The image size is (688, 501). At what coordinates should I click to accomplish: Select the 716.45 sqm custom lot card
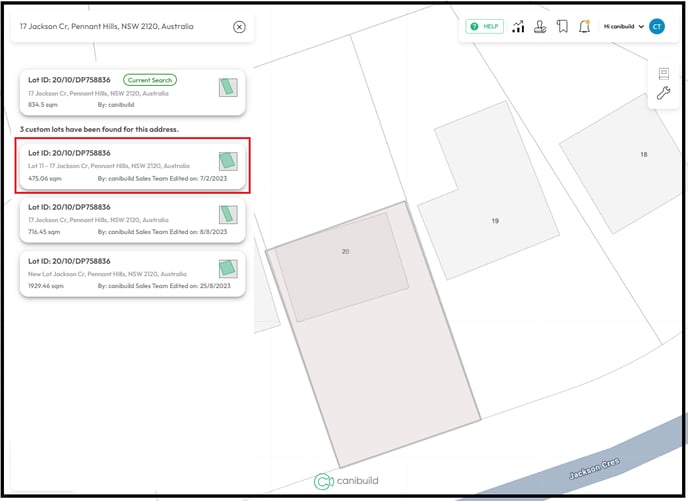120,219
